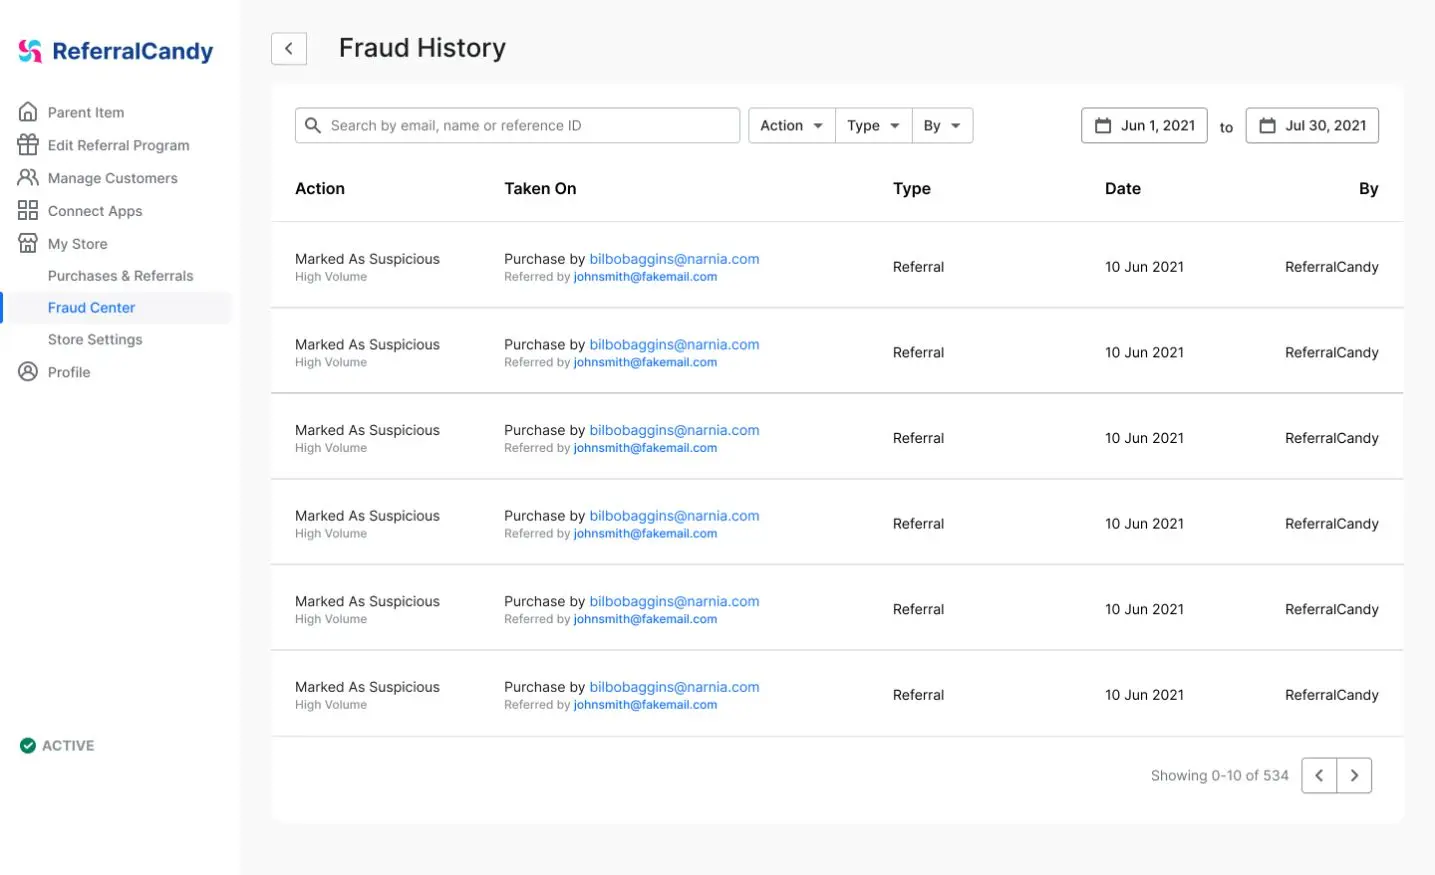Click the calendar icon on Jul 30, 2021
This screenshot has height=875, width=1435.
1267,126
